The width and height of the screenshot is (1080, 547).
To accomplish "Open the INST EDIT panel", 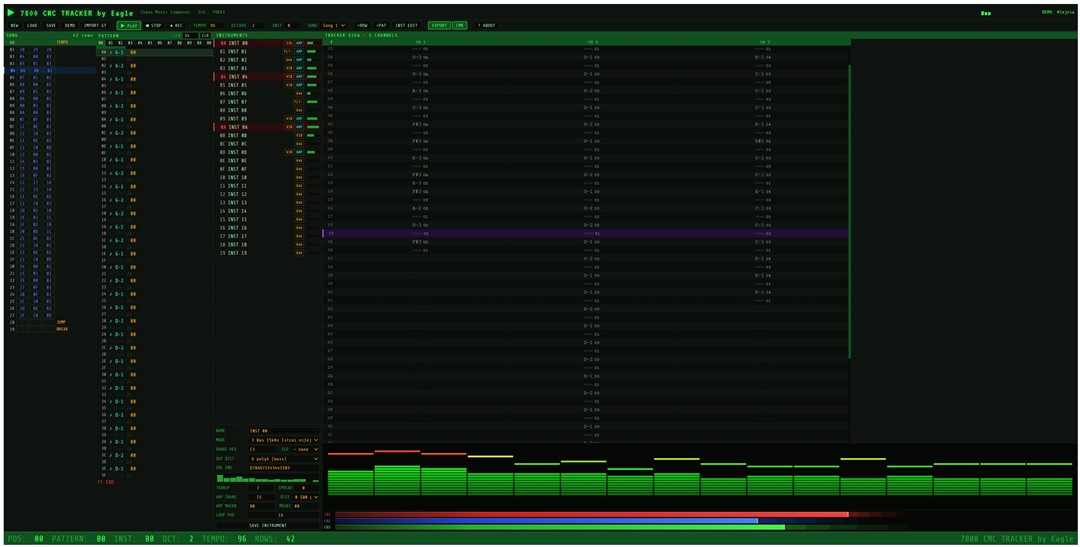I will [x=406, y=25].
